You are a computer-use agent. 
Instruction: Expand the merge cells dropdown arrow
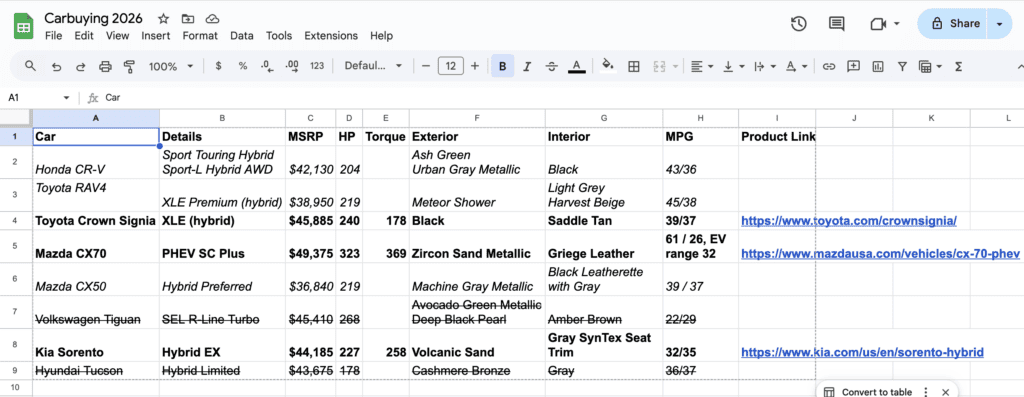pyautogui.click(x=674, y=66)
